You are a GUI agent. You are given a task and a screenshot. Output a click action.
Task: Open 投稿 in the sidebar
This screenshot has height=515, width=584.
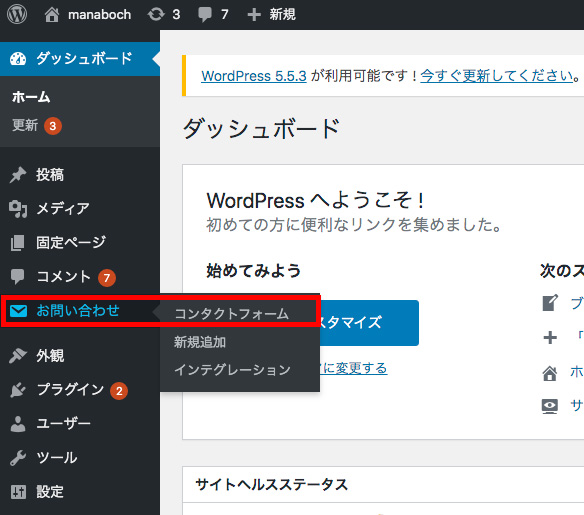[50, 175]
